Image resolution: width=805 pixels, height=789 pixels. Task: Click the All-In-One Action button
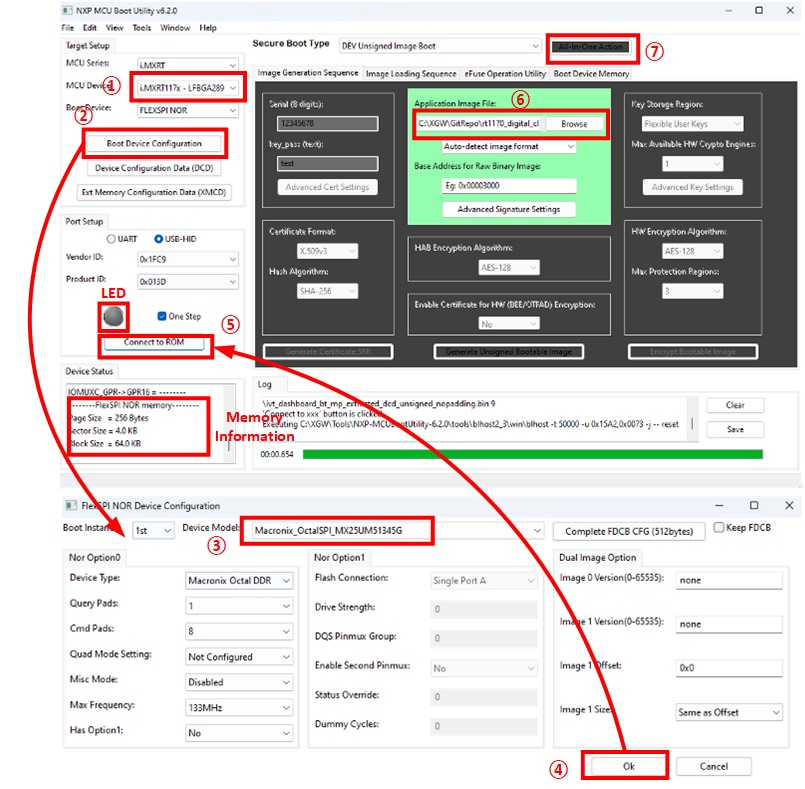click(x=589, y=47)
